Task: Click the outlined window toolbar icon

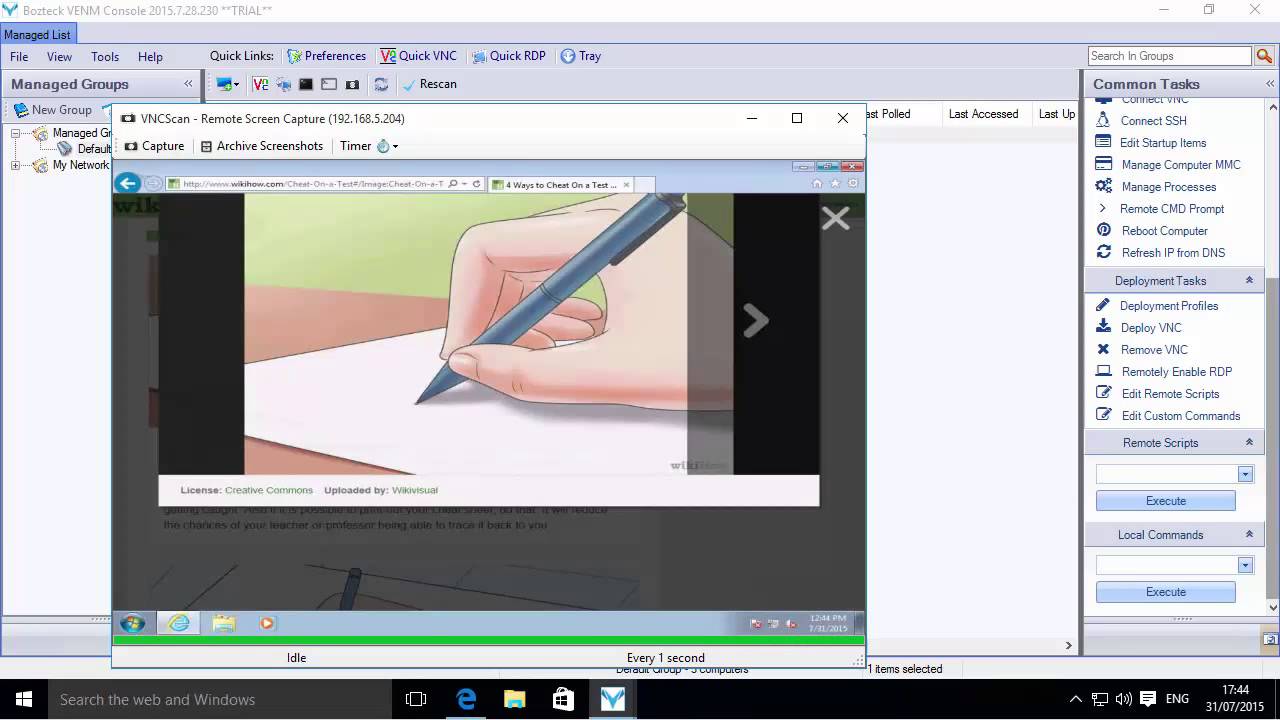Action: pyautogui.click(x=329, y=85)
